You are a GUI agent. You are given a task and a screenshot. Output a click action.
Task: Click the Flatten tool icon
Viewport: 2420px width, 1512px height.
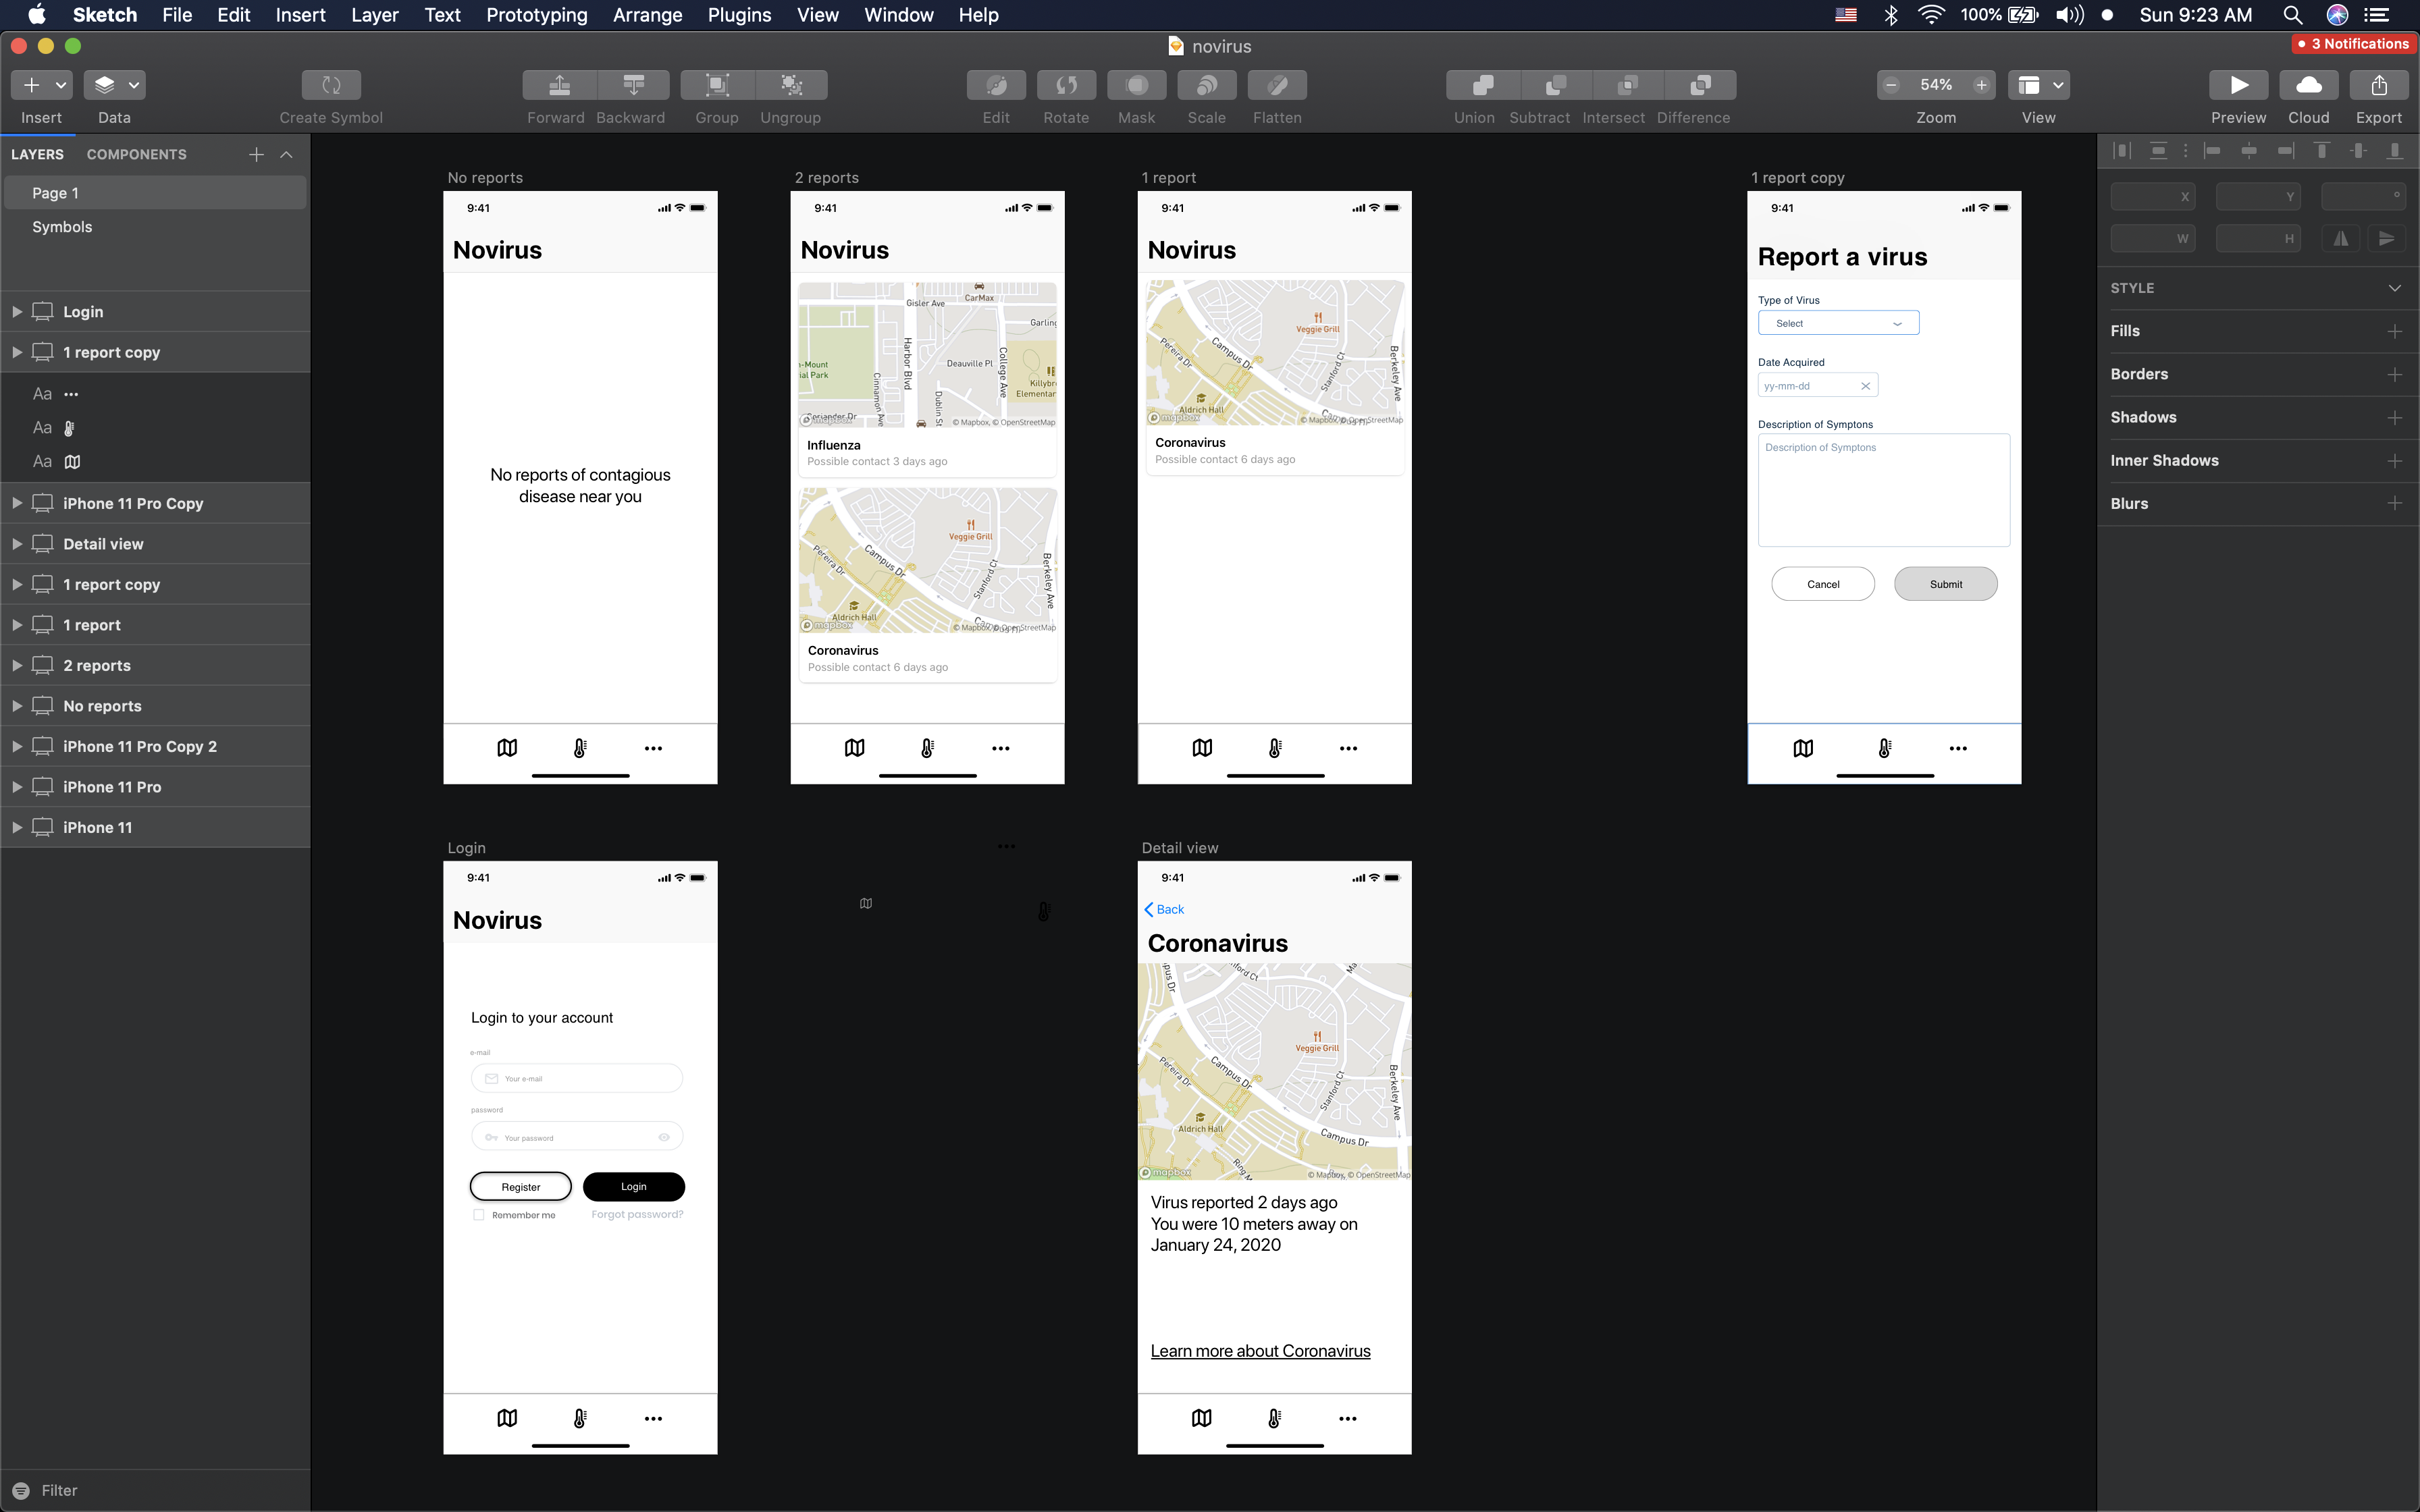click(1277, 85)
